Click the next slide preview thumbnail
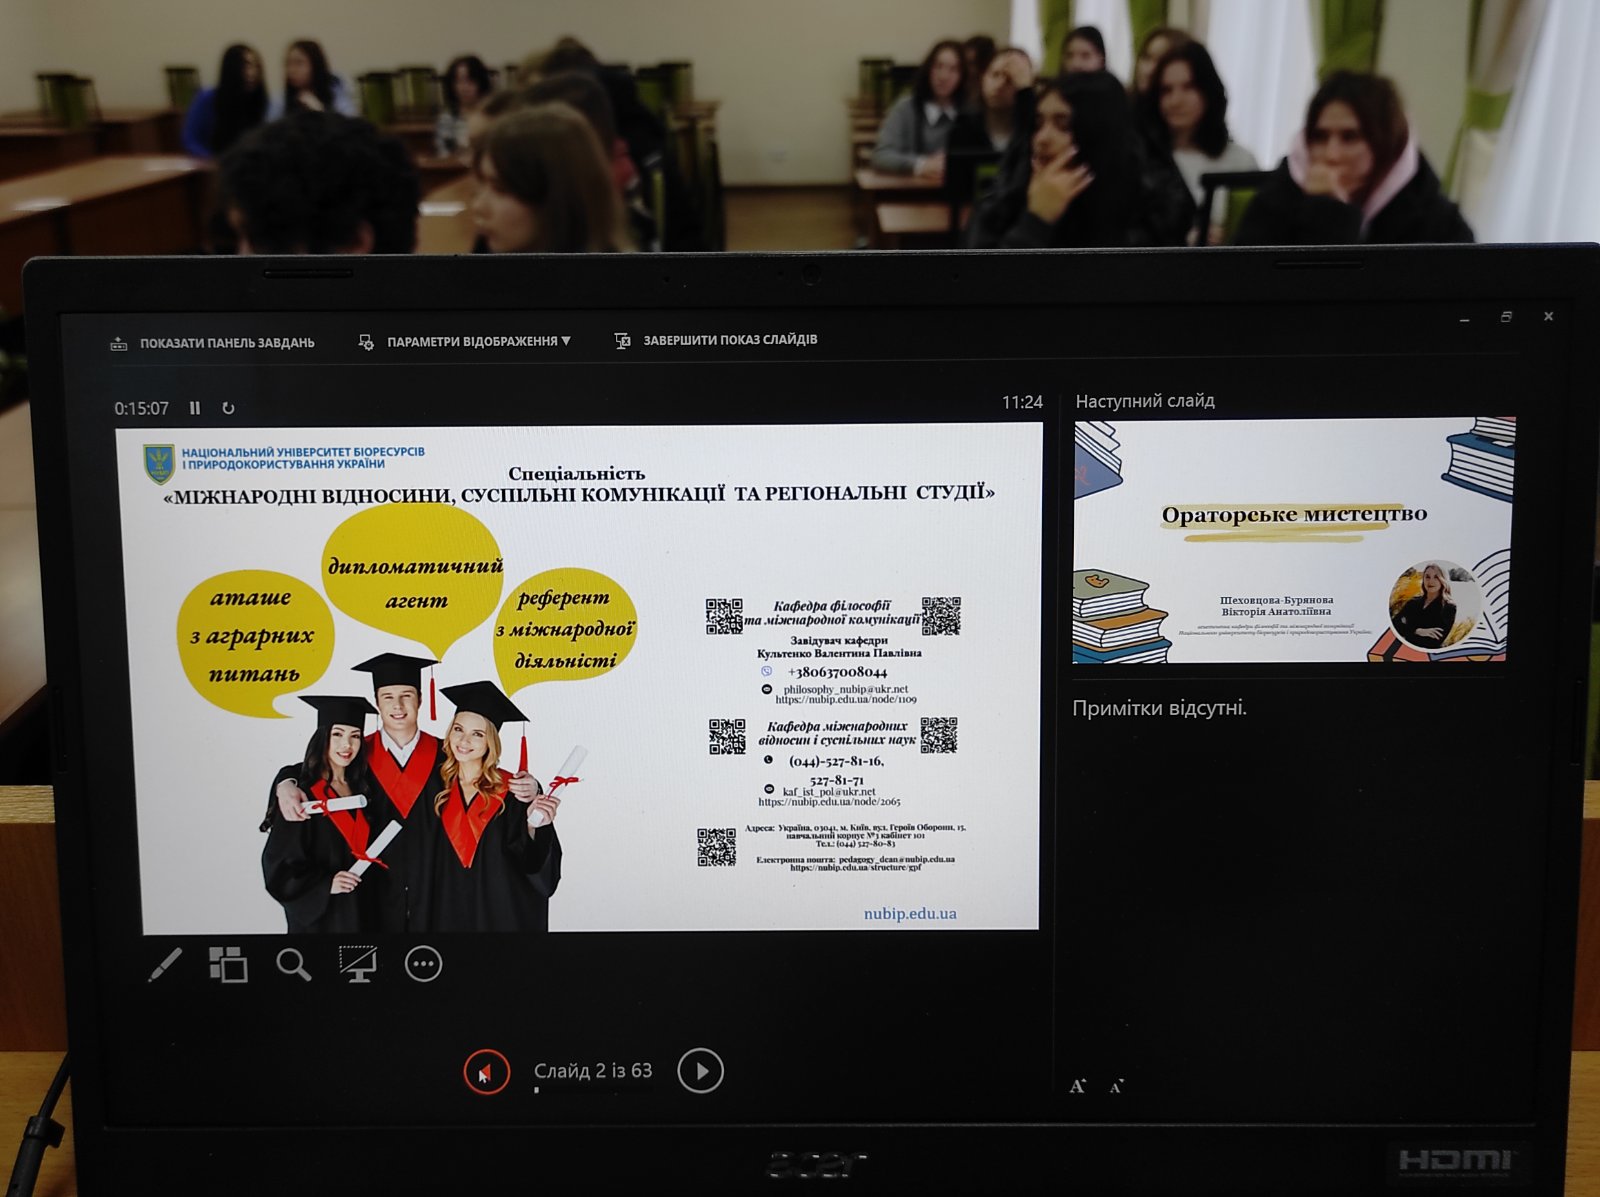 pyautogui.click(x=1294, y=540)
